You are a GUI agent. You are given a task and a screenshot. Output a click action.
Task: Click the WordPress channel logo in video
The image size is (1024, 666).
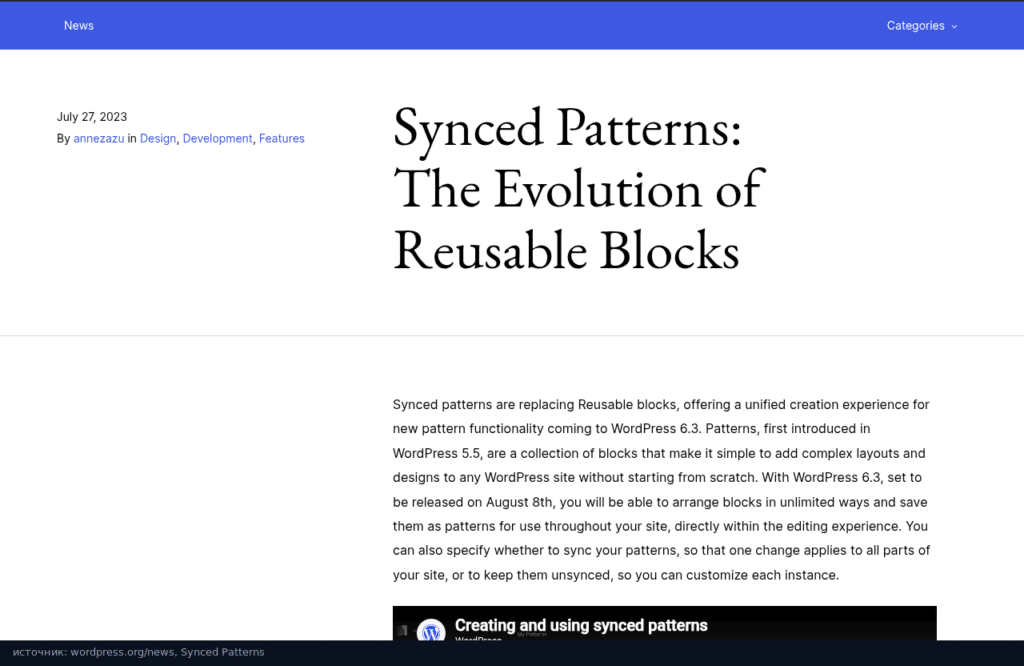click(x=431, y=630)
